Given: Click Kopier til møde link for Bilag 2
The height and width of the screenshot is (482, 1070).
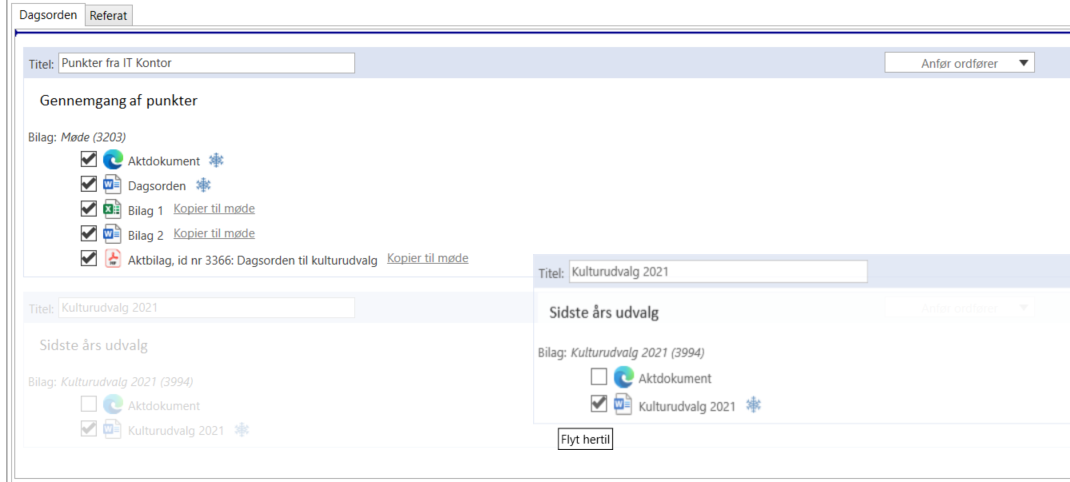Looking at the screenshot, I should tap(214, 234).
